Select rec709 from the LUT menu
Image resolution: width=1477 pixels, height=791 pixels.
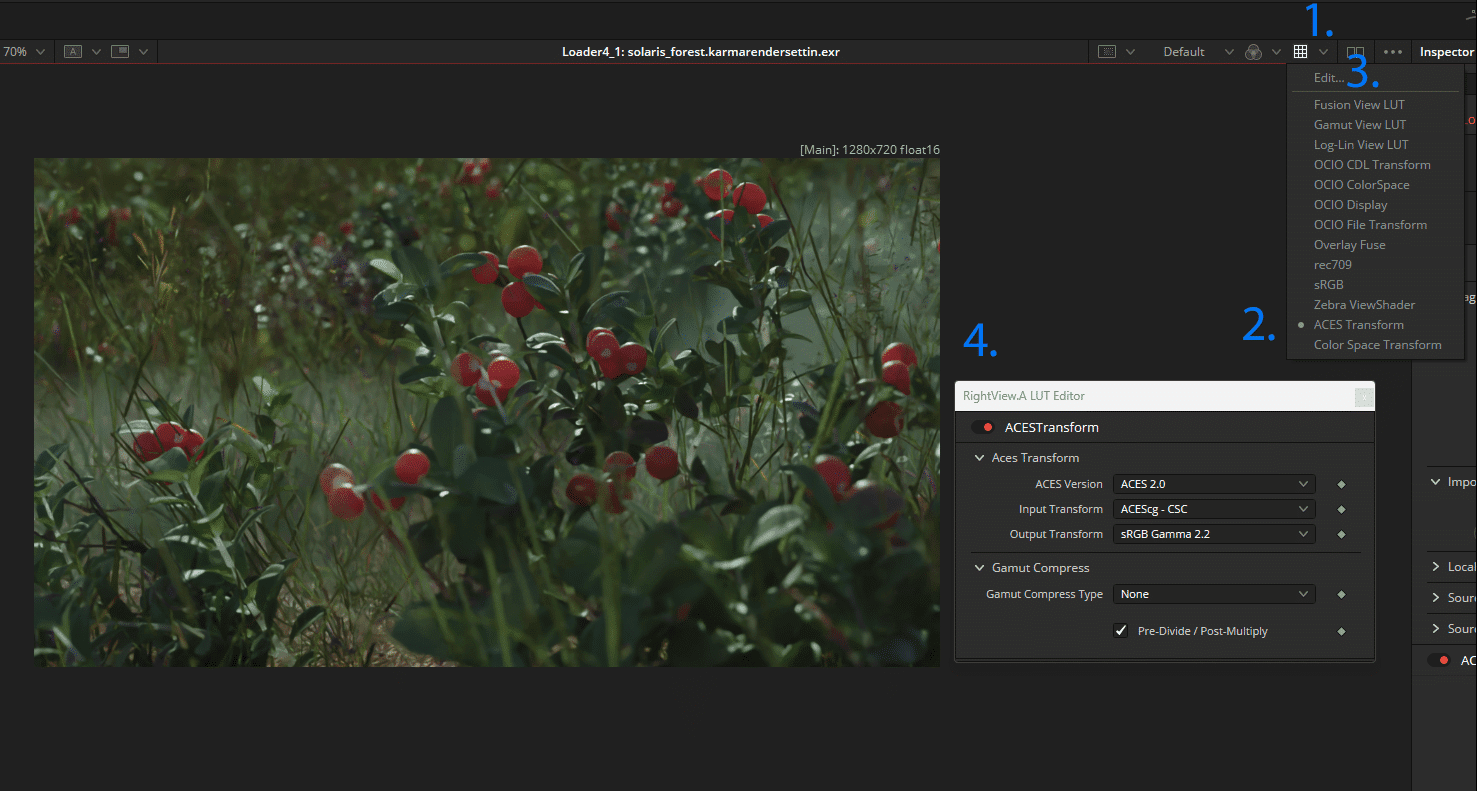pos(1333,264)
